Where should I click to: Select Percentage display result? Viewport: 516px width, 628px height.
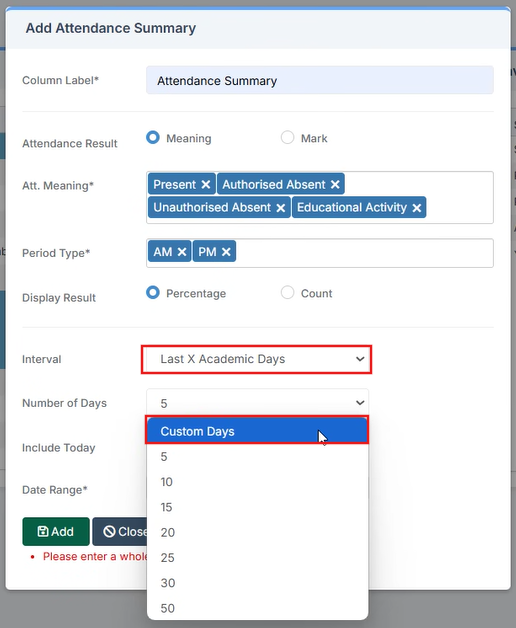tap(153, 292)
